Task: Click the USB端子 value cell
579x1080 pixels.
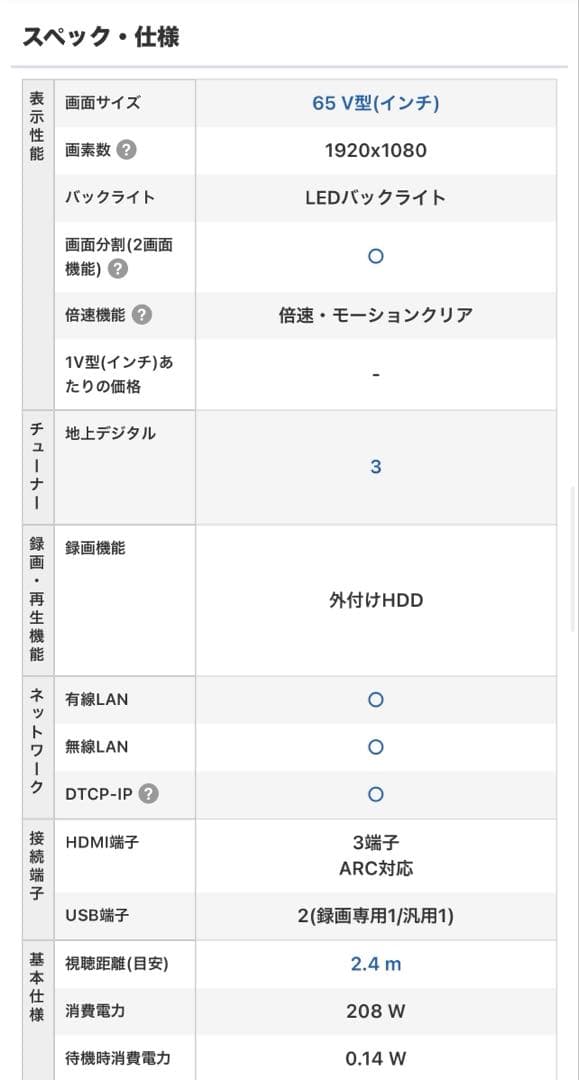Action: point(374,915)
